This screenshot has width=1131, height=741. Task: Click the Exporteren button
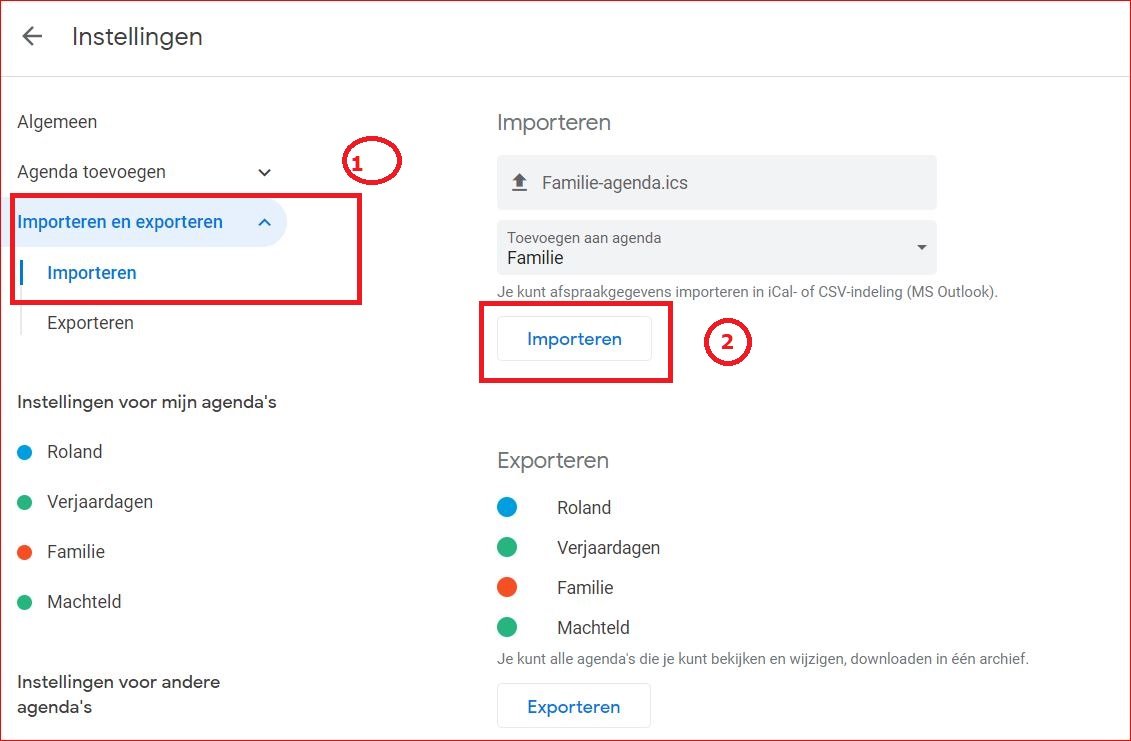573,706
